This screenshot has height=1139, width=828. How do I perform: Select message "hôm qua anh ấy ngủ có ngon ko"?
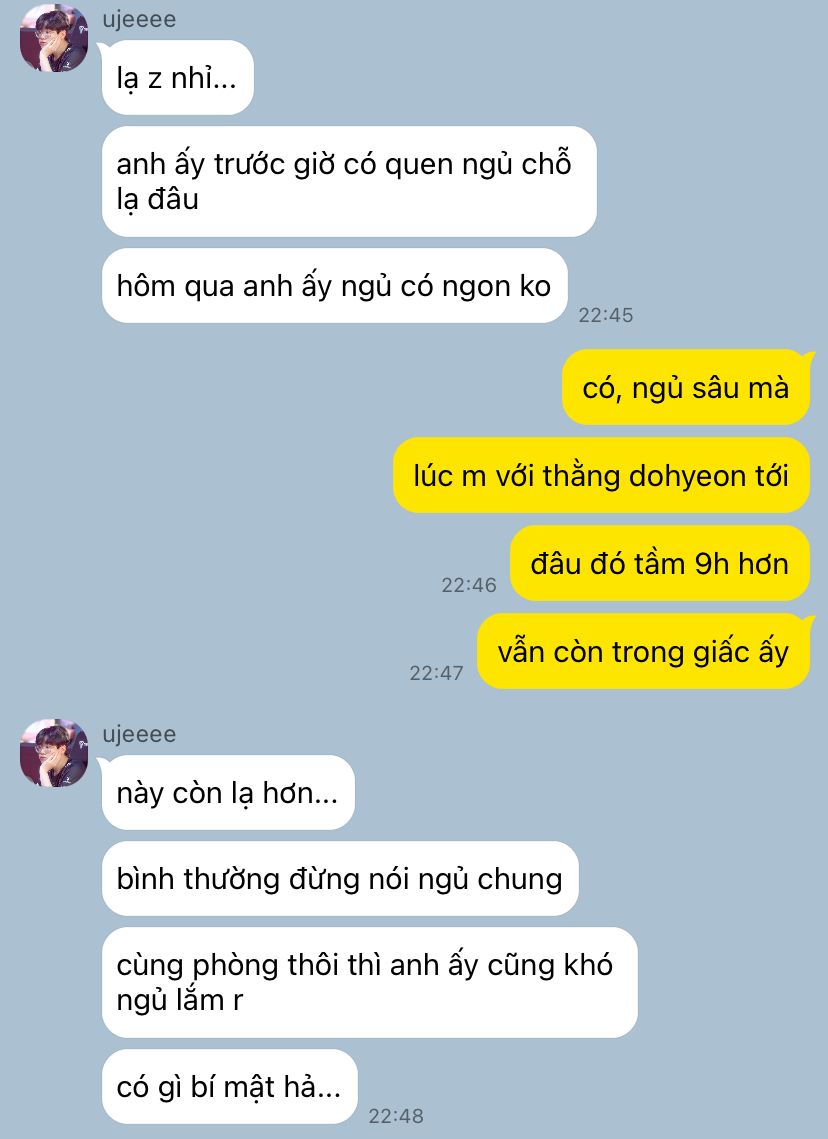click(x=334, y=285)
